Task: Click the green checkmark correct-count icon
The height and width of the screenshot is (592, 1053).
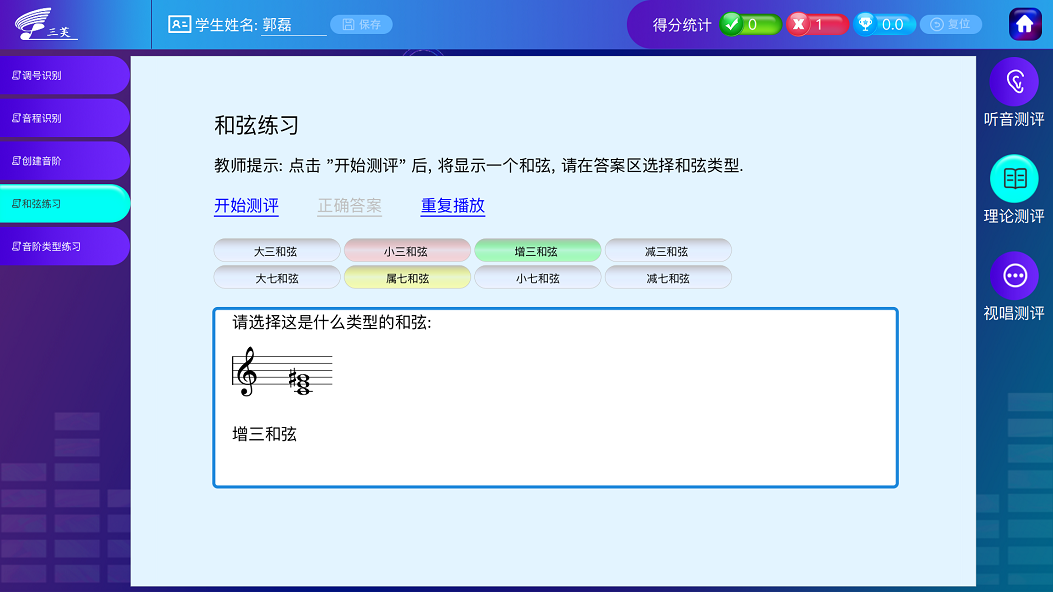Action: point(731,25)
